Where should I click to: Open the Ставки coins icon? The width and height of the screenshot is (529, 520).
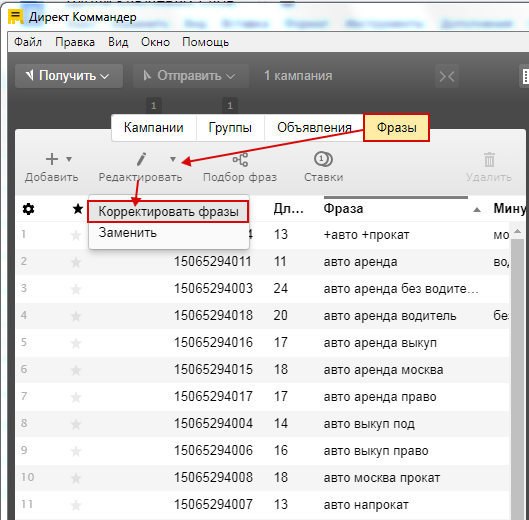323,159
